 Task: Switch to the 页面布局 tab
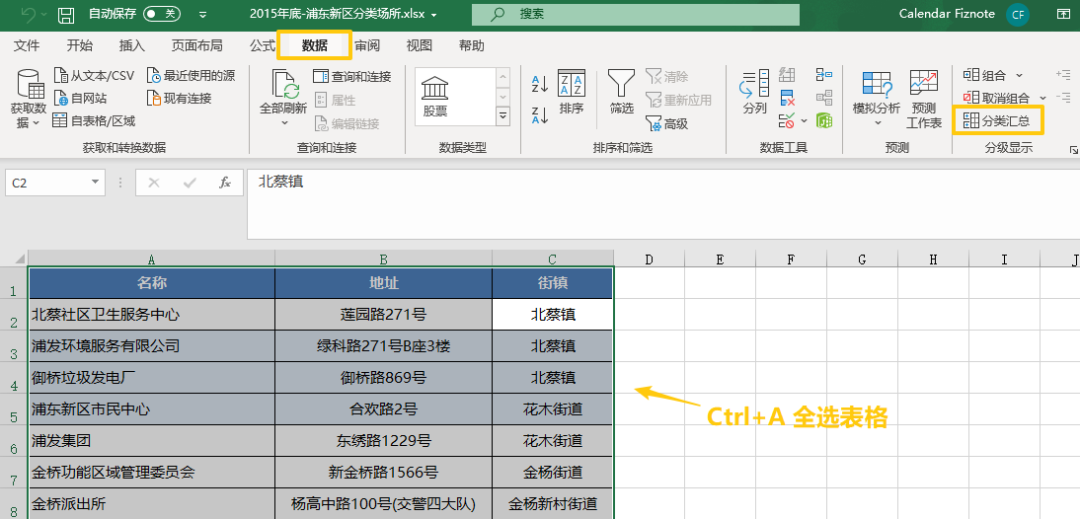point(197,45)
